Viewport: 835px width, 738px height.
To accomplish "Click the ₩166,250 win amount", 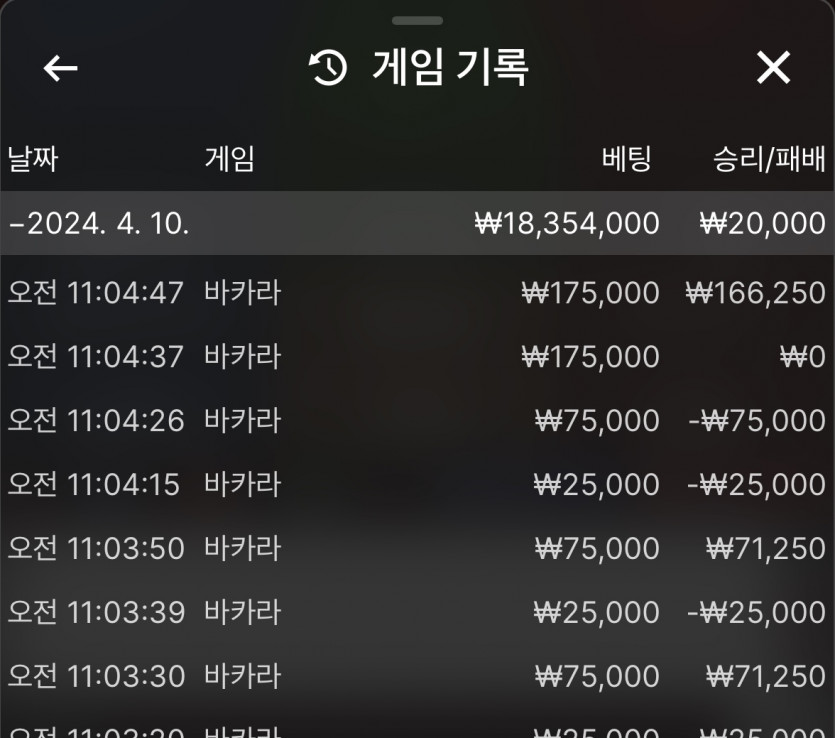I will (756, 293).
